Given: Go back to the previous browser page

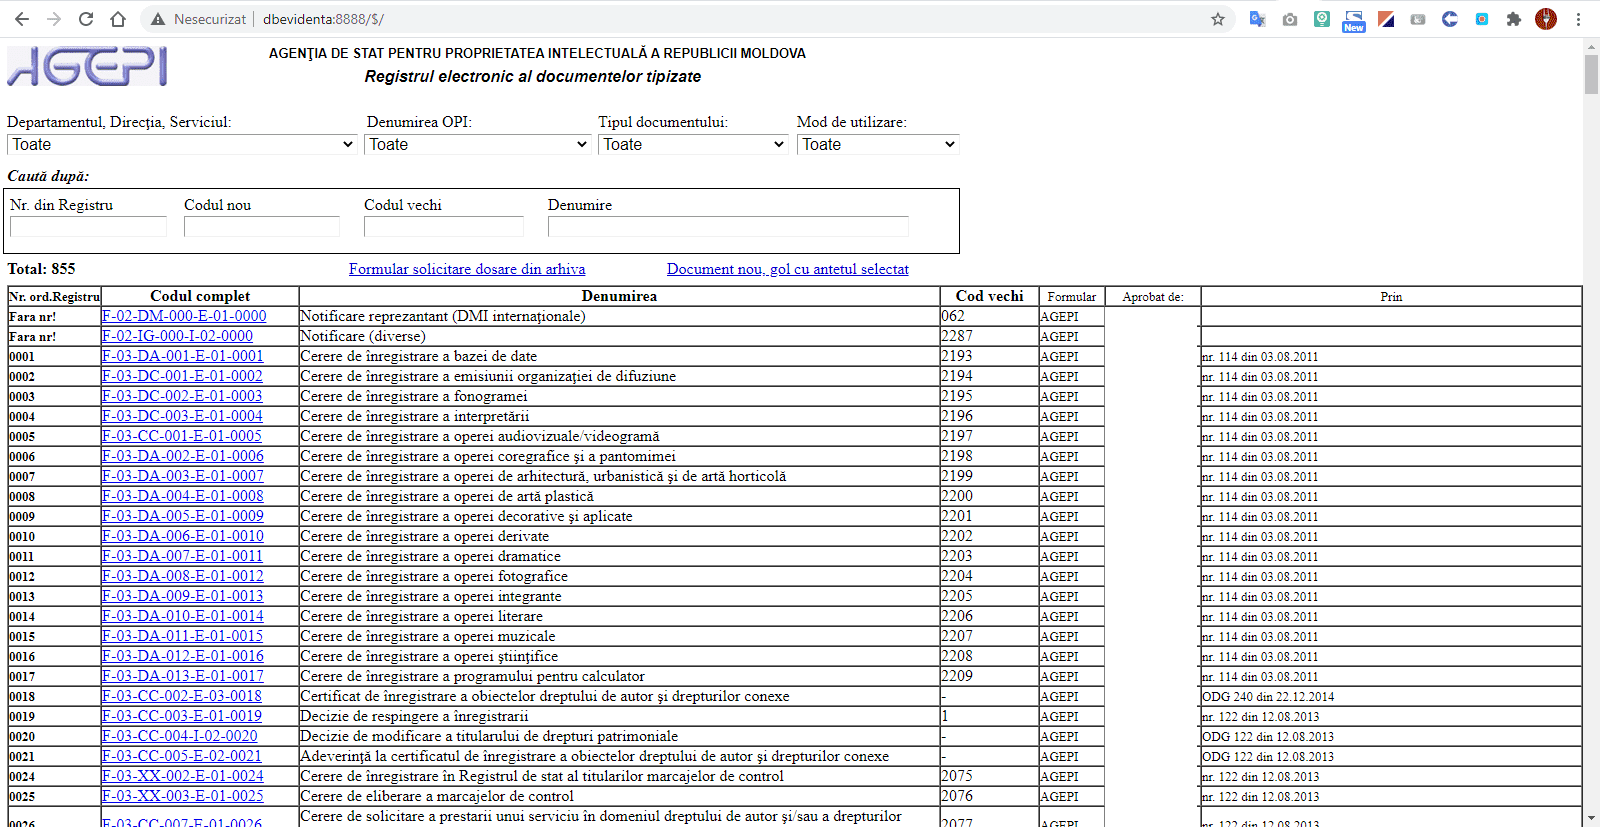Looking at the screenshot, I should tap(22, 19).
